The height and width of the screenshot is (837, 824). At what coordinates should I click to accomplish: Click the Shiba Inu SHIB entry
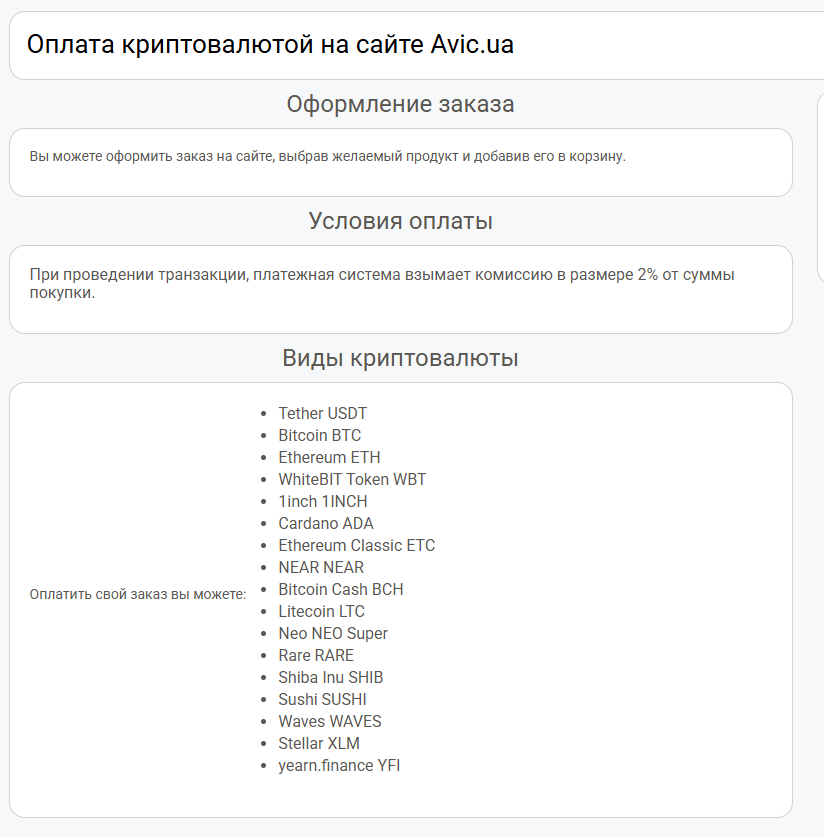330,677
